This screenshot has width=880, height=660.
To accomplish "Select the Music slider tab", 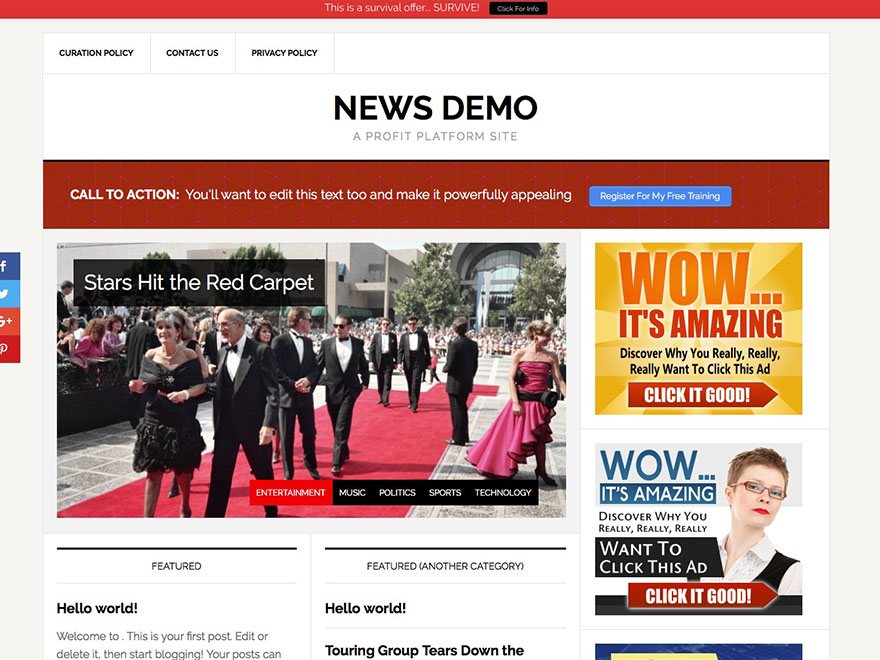I will (x=352, y=492).
